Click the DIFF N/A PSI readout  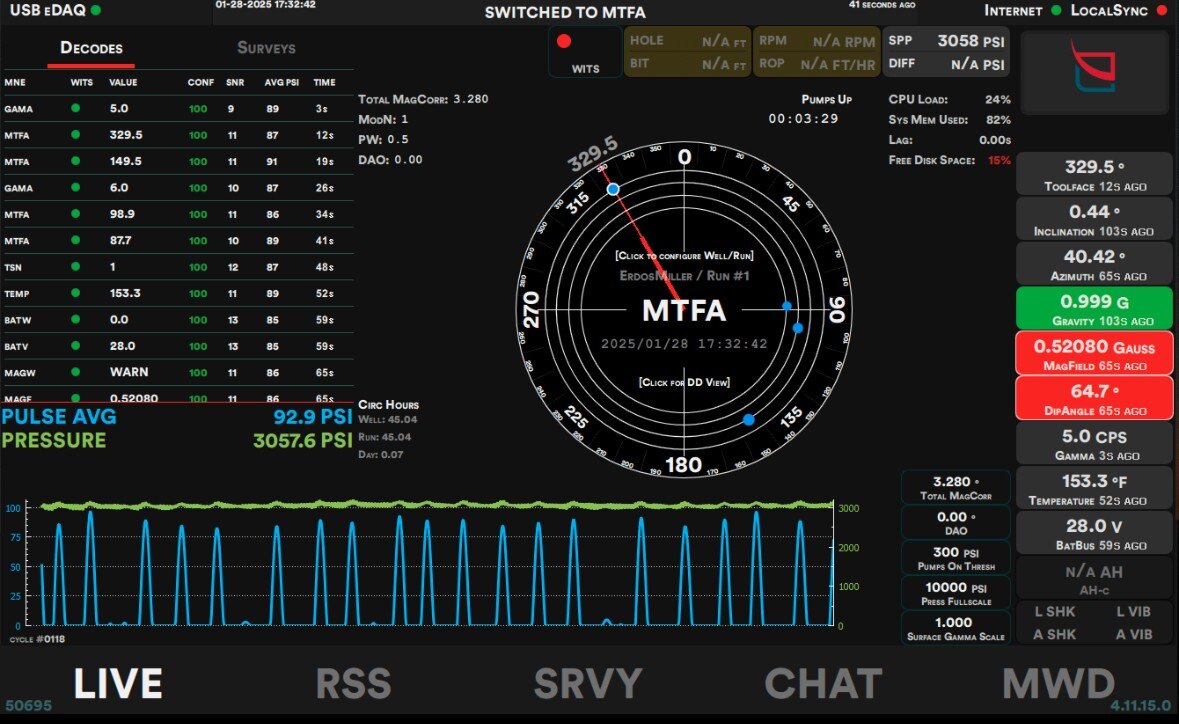click(946, 64)
